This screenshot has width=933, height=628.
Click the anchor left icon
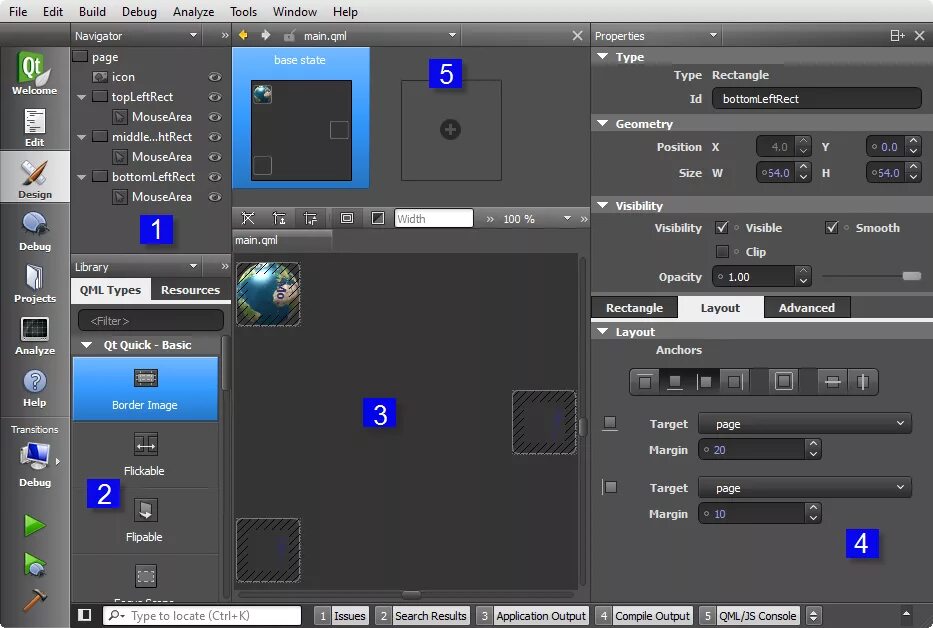point(704,381)
